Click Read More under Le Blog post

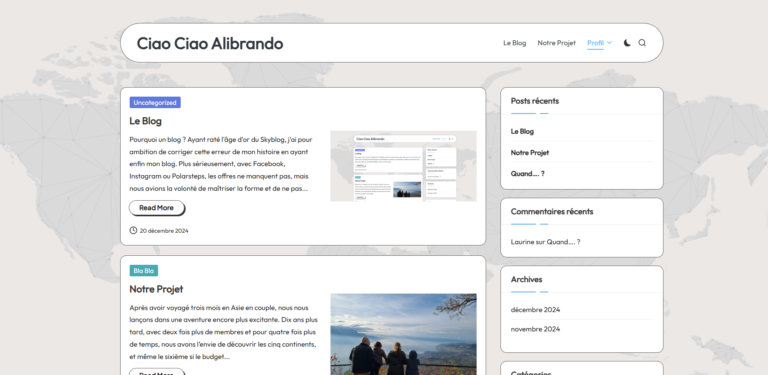coord(156,208)
